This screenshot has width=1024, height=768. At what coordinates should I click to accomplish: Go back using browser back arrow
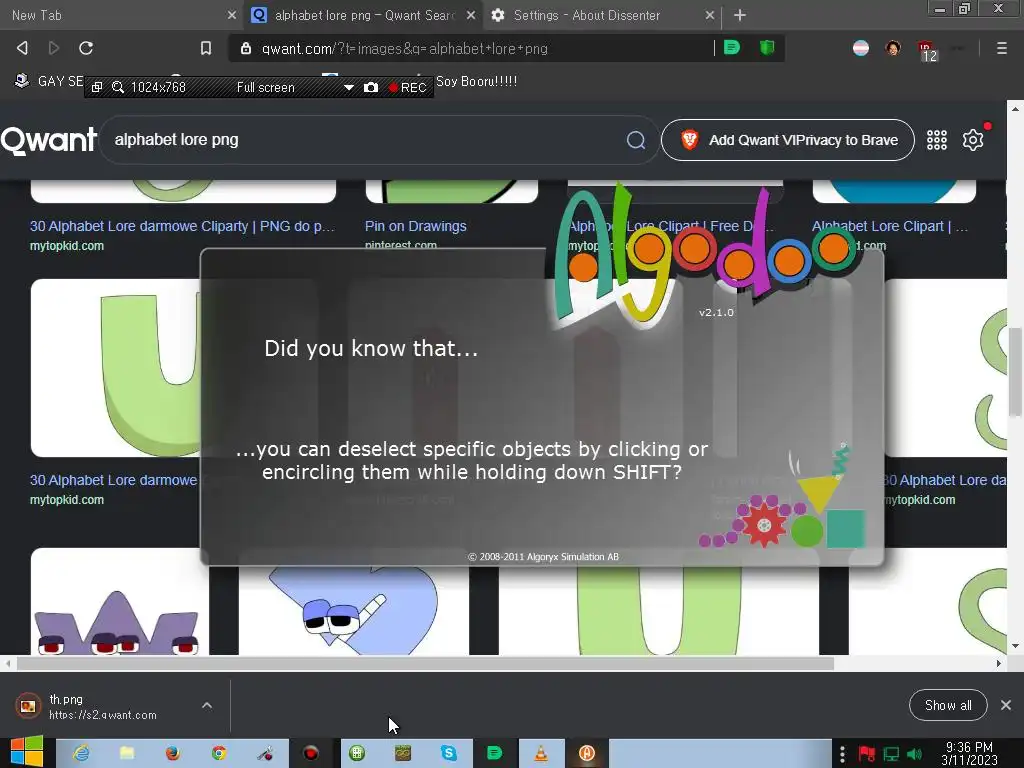tap(22, 48)
